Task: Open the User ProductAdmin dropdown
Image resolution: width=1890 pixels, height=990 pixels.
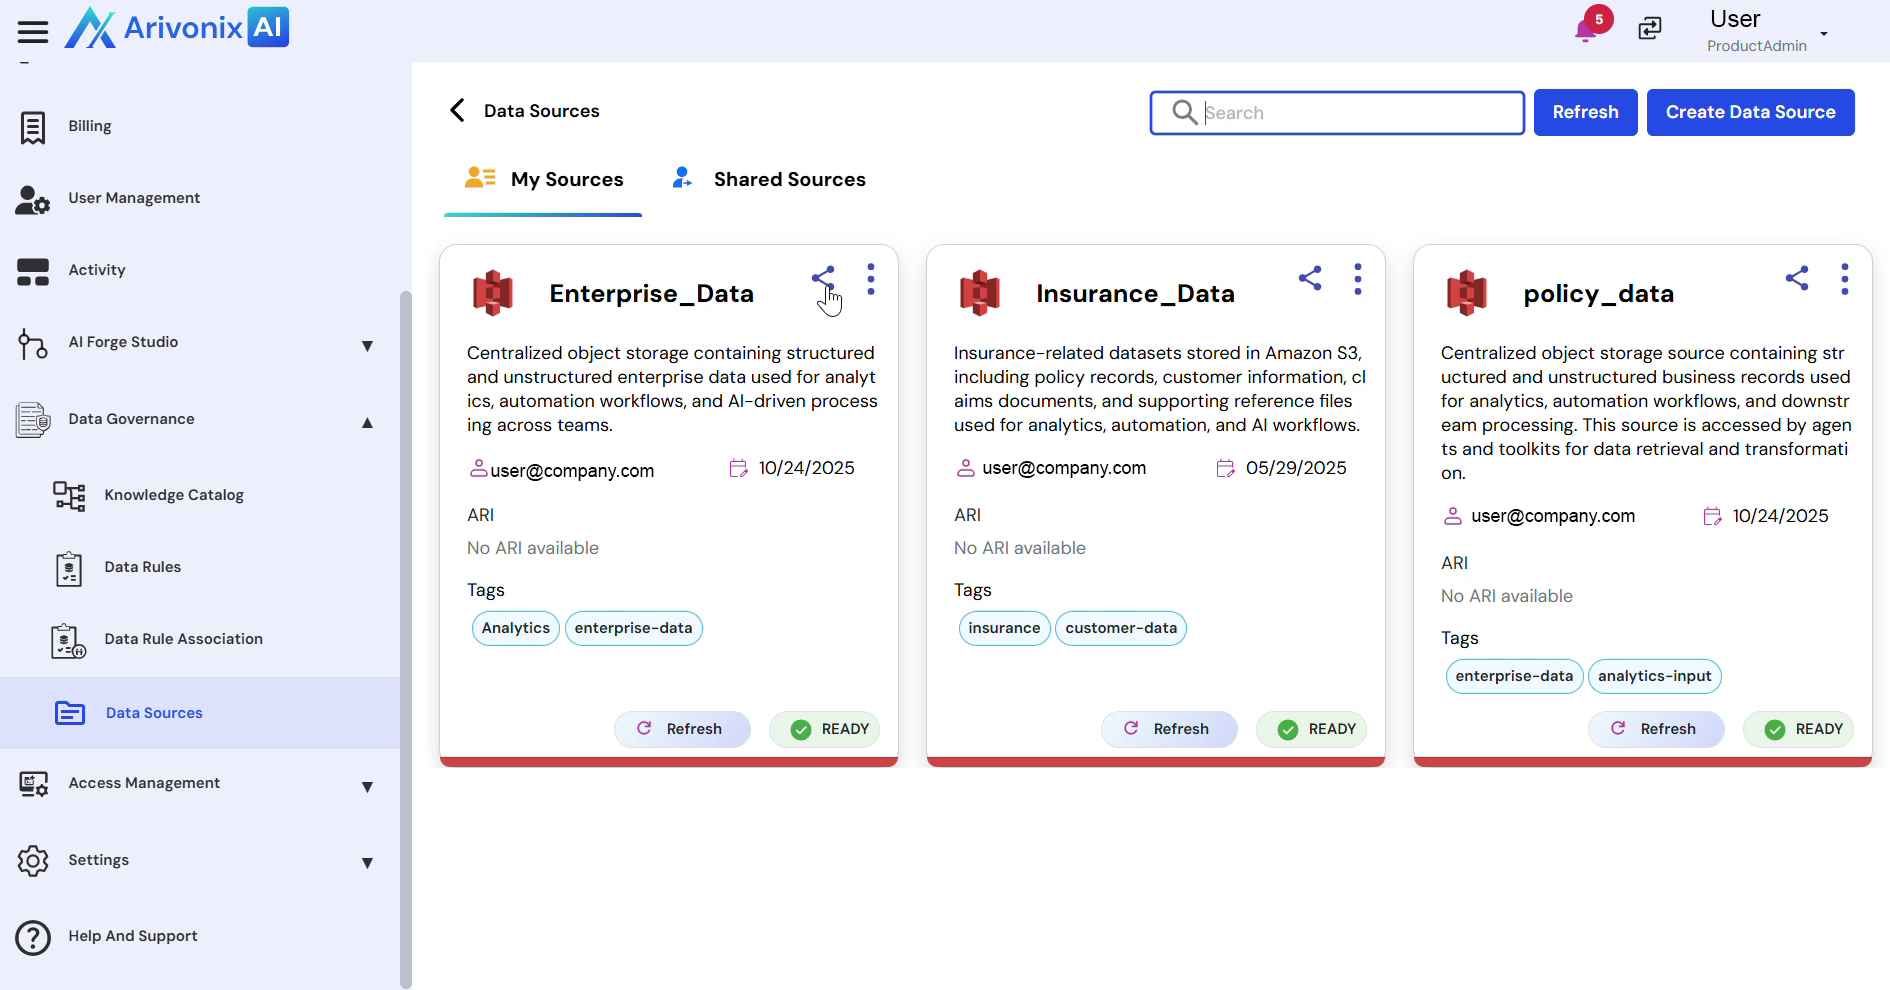Action: [1824, 33]
